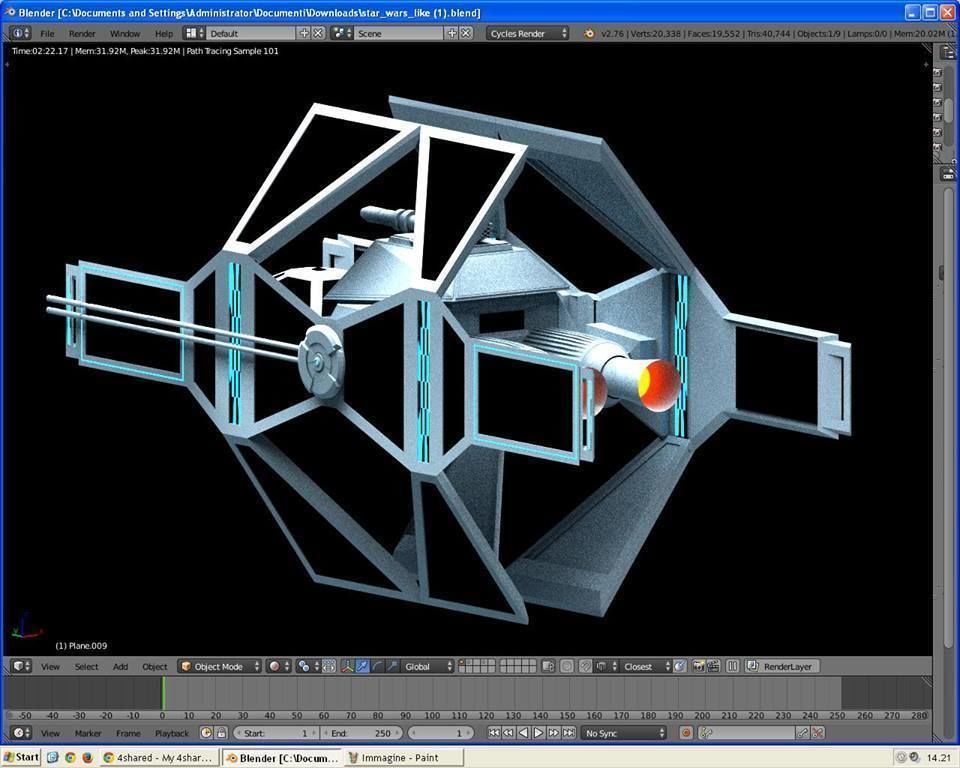Toggle lock camera and layers to scene
960x768 pixels.
[x=549, y=666]
